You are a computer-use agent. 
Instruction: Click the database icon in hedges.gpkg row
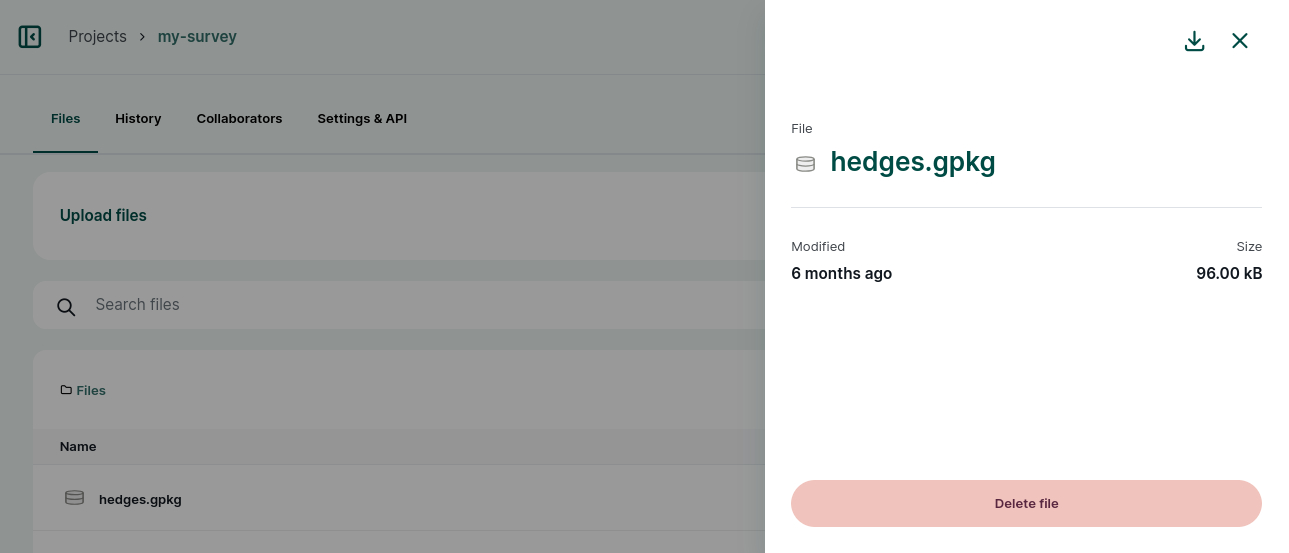pos(74,498)
